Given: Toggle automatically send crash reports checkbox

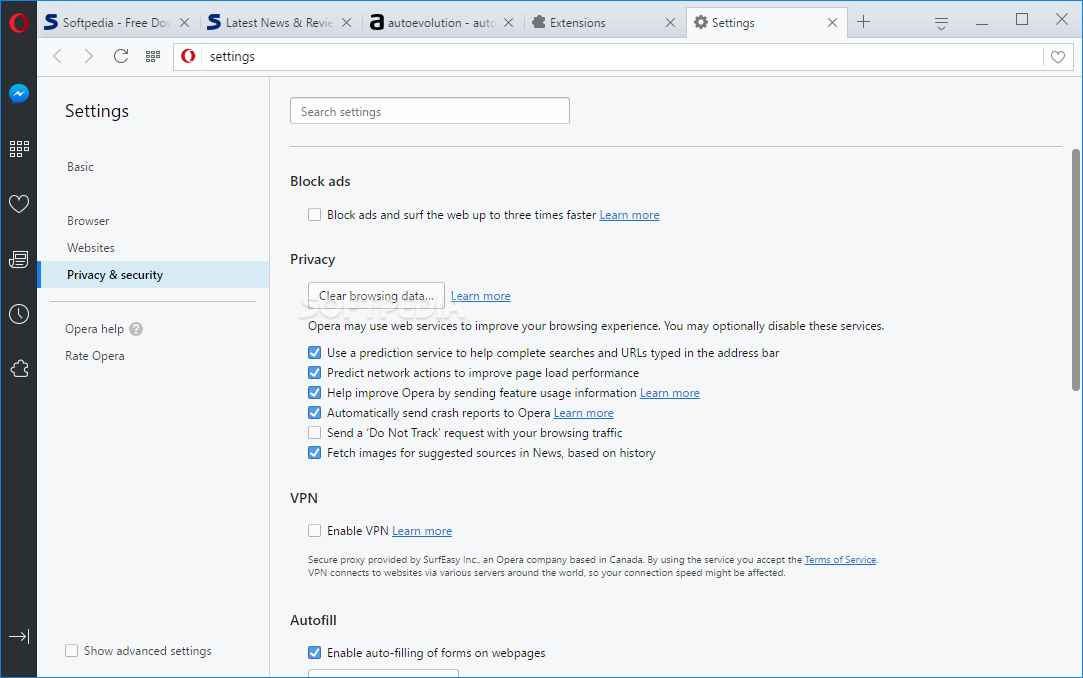Looking at the screenshot, I should pyautogui.click(x=314, y=413).
